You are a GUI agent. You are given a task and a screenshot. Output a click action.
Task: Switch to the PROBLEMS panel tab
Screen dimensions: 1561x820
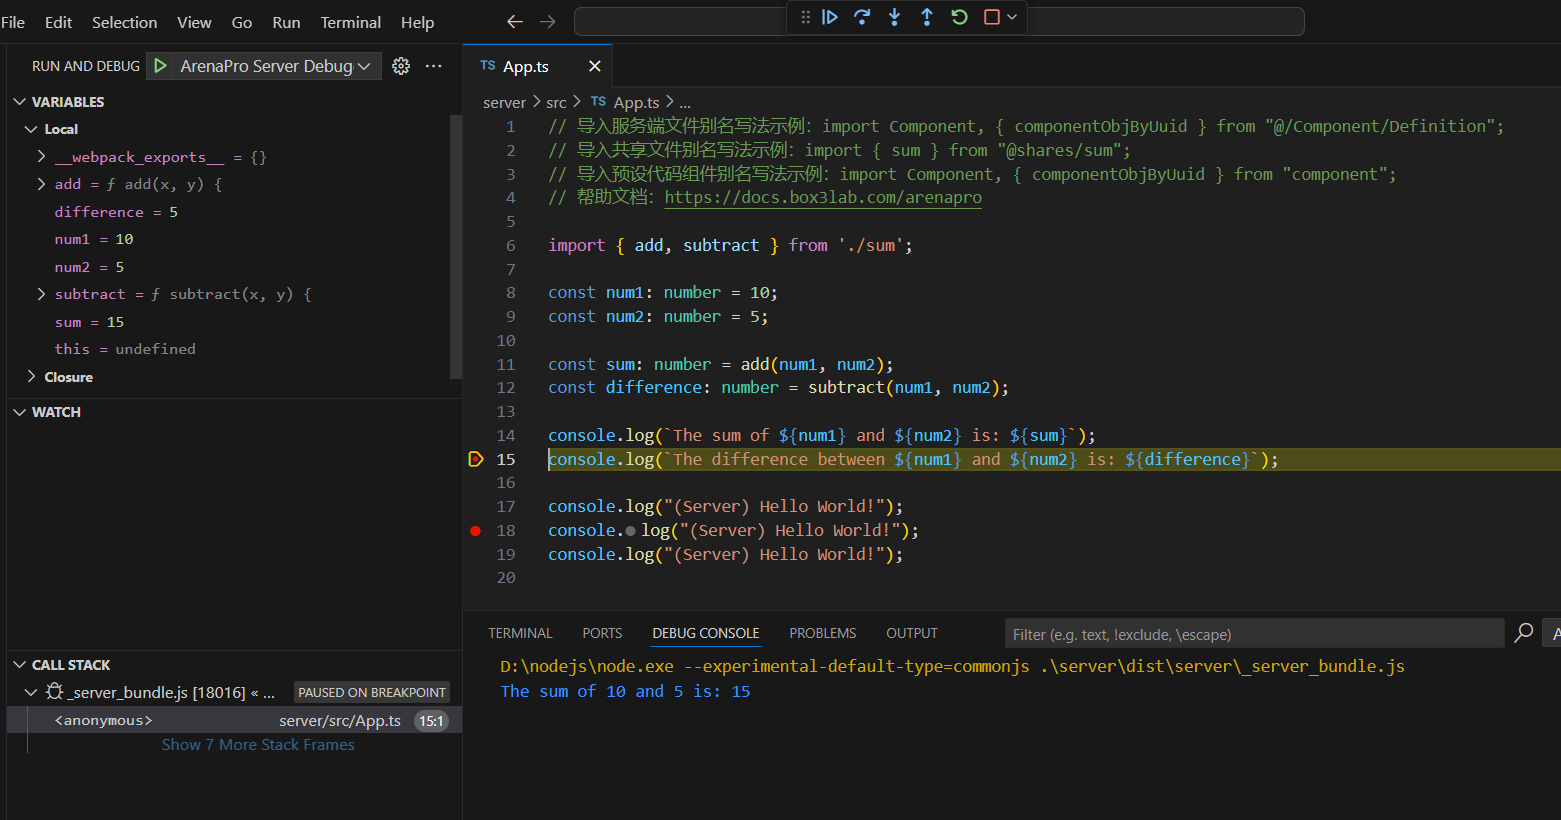coord(822,633)
